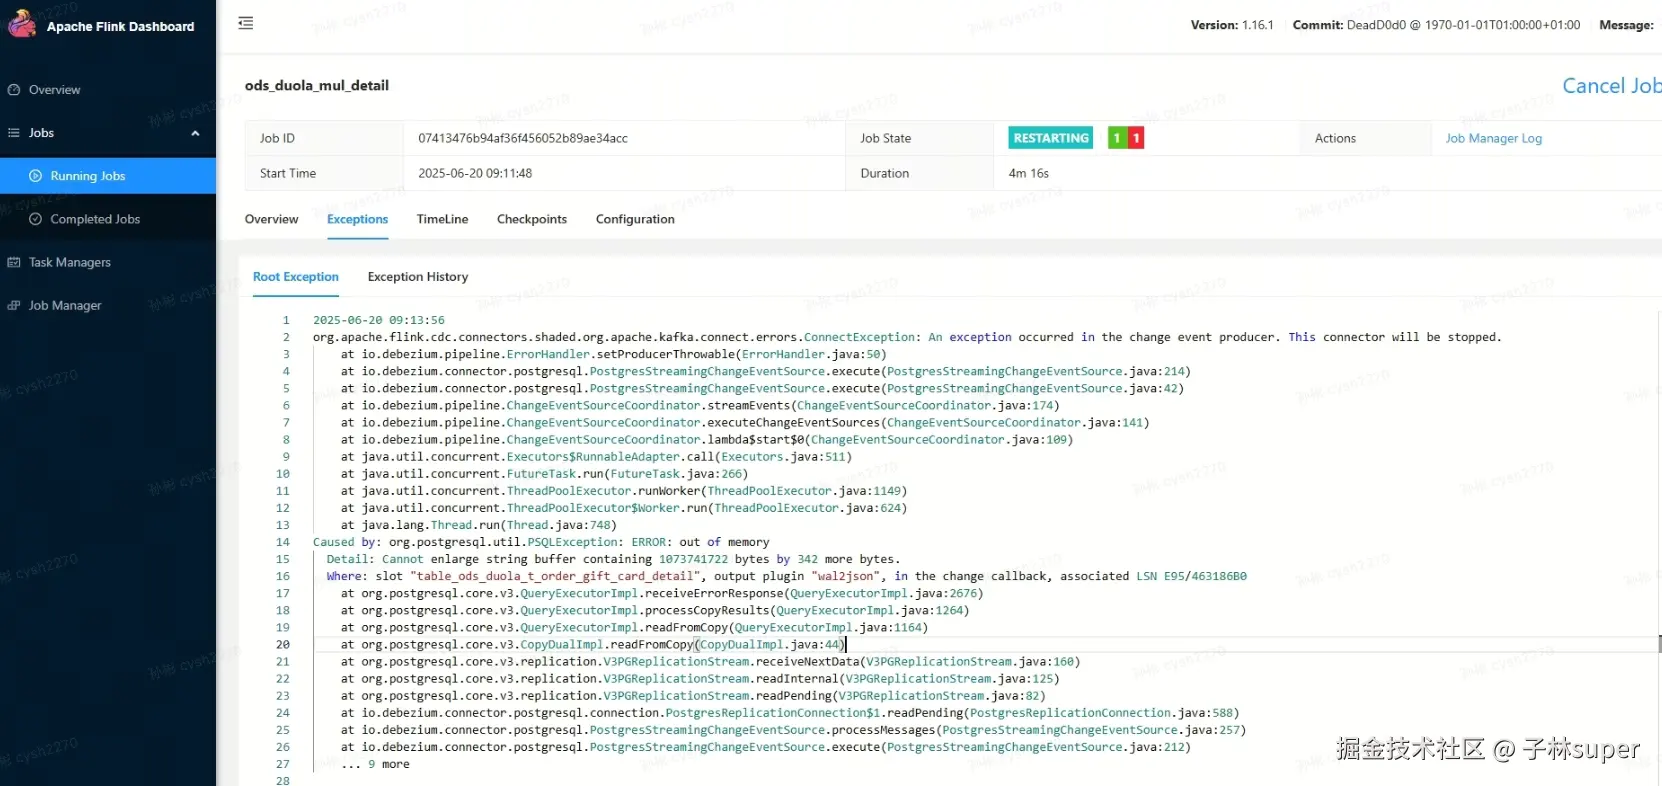The height and width of the screenshot is (786, 1662).
Task: Click line 2 ConnectException message
Action: coord(907,337)
